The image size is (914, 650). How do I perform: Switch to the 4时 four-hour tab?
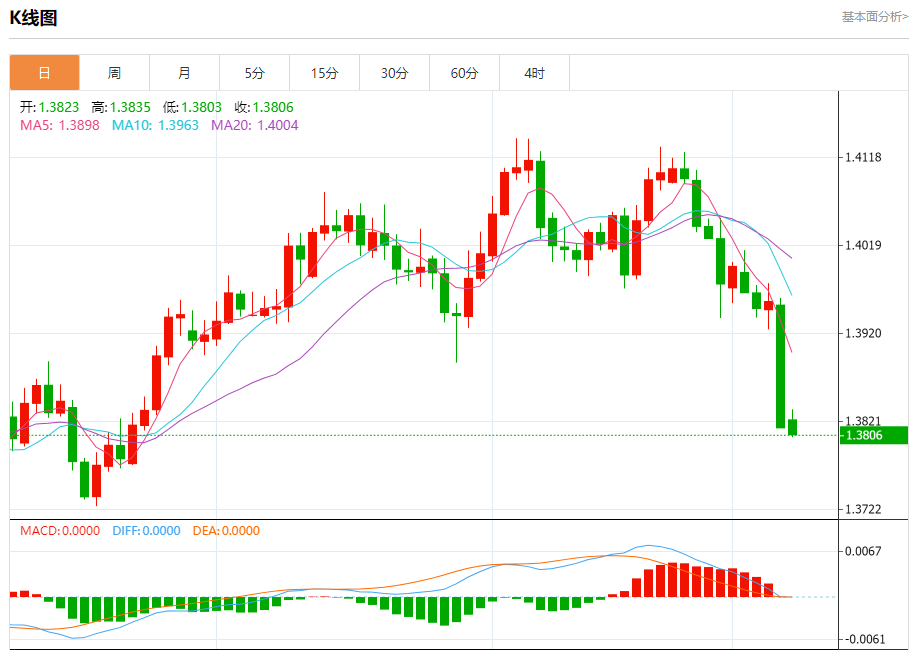click(534, 73)
